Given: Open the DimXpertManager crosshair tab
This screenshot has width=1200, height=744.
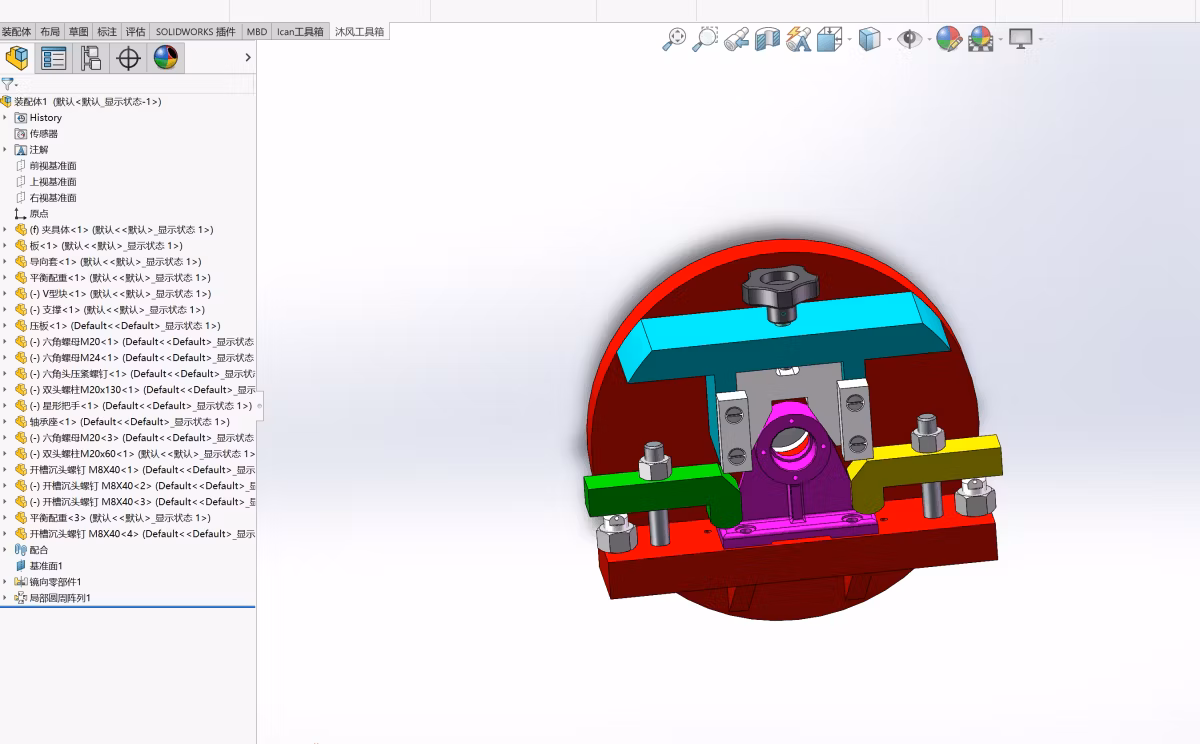Looking at the screenshot, I should tap(129, 58).
